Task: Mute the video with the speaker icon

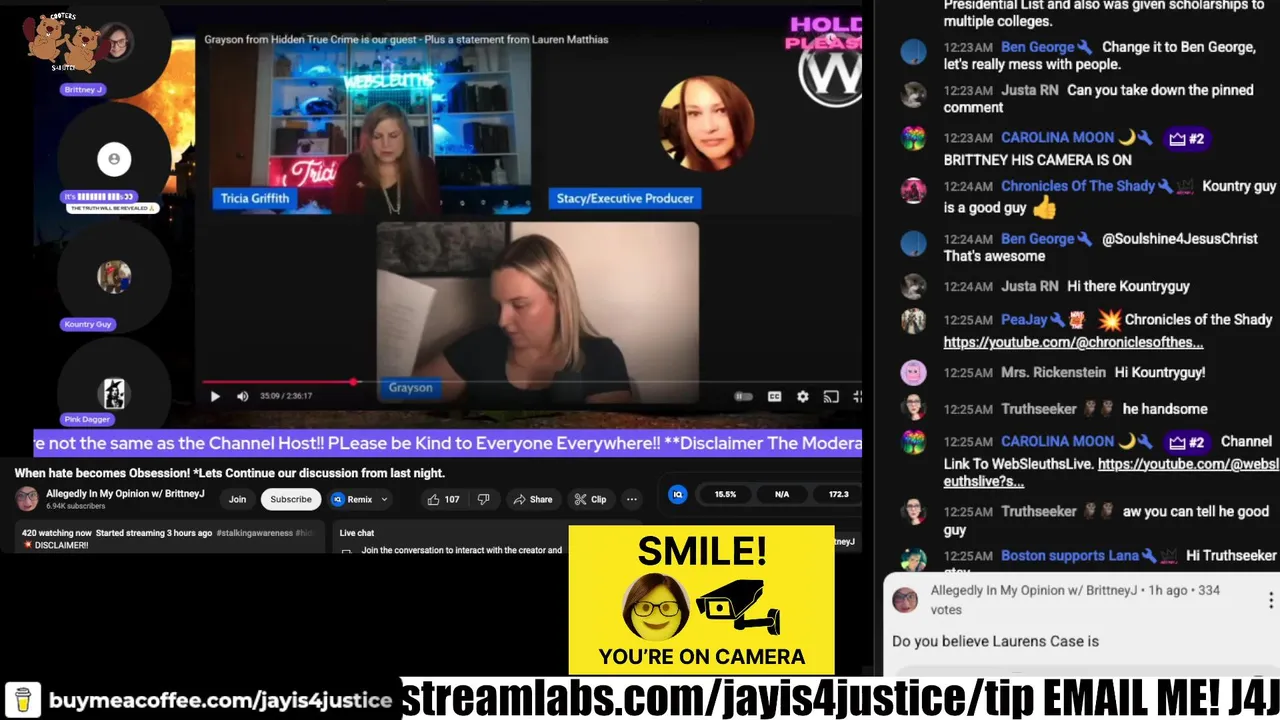Action: pyautogui.click(x=242, y=396)
